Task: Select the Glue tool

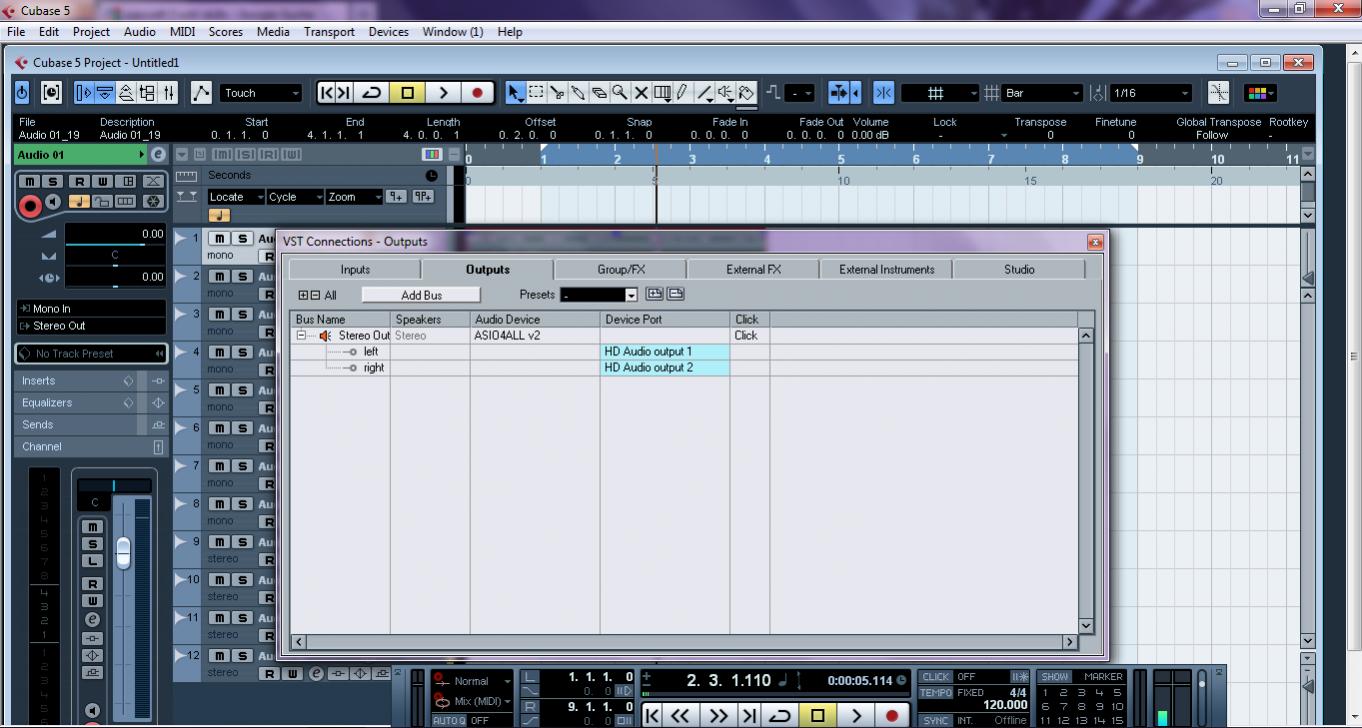Action: pos(578,93)
